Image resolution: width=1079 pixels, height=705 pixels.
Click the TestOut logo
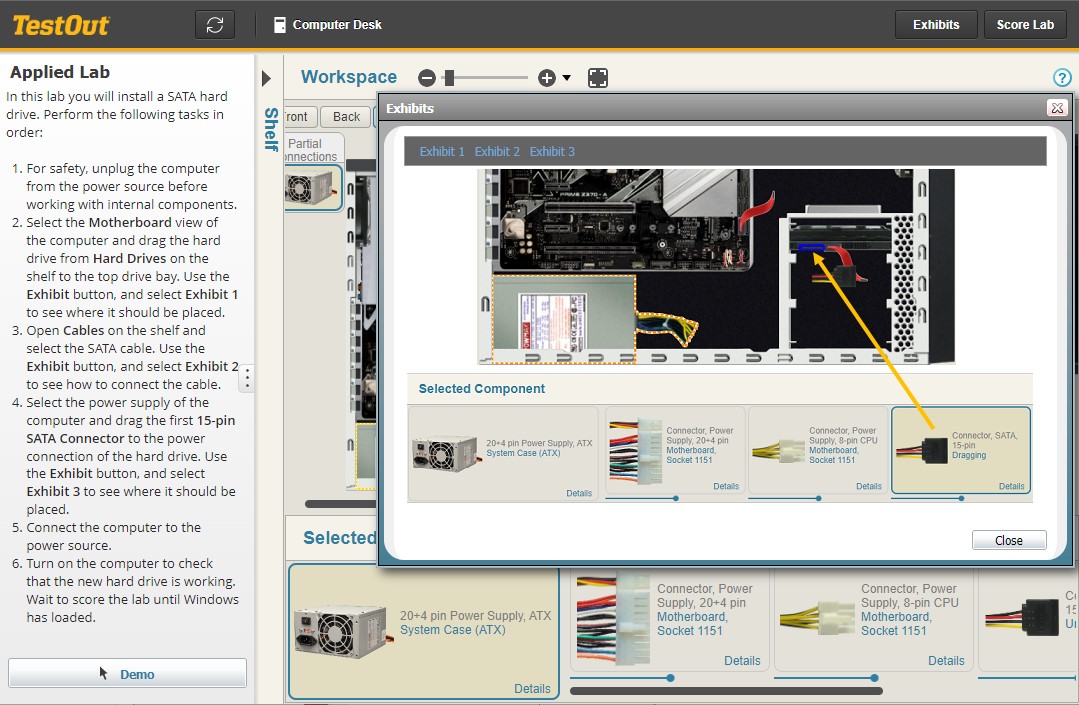click(x=60, y=25)
